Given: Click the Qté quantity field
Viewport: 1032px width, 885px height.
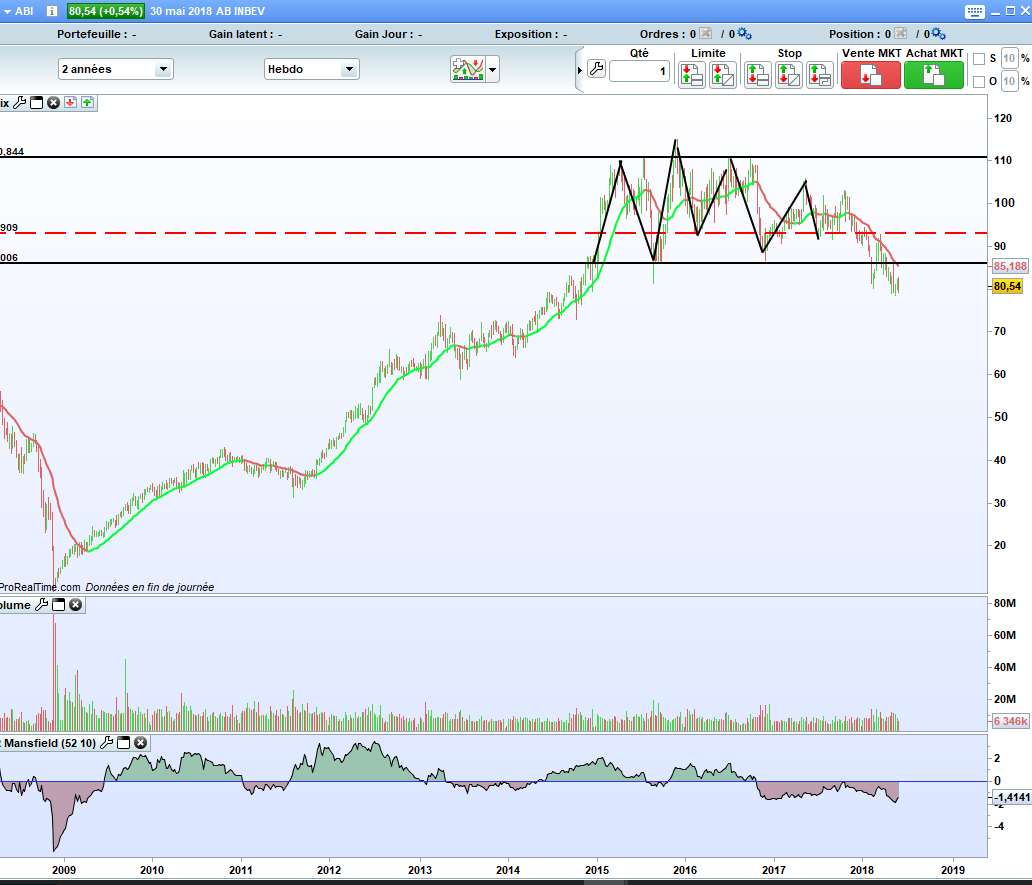Looking at the screenshot, I should [639, 71].
